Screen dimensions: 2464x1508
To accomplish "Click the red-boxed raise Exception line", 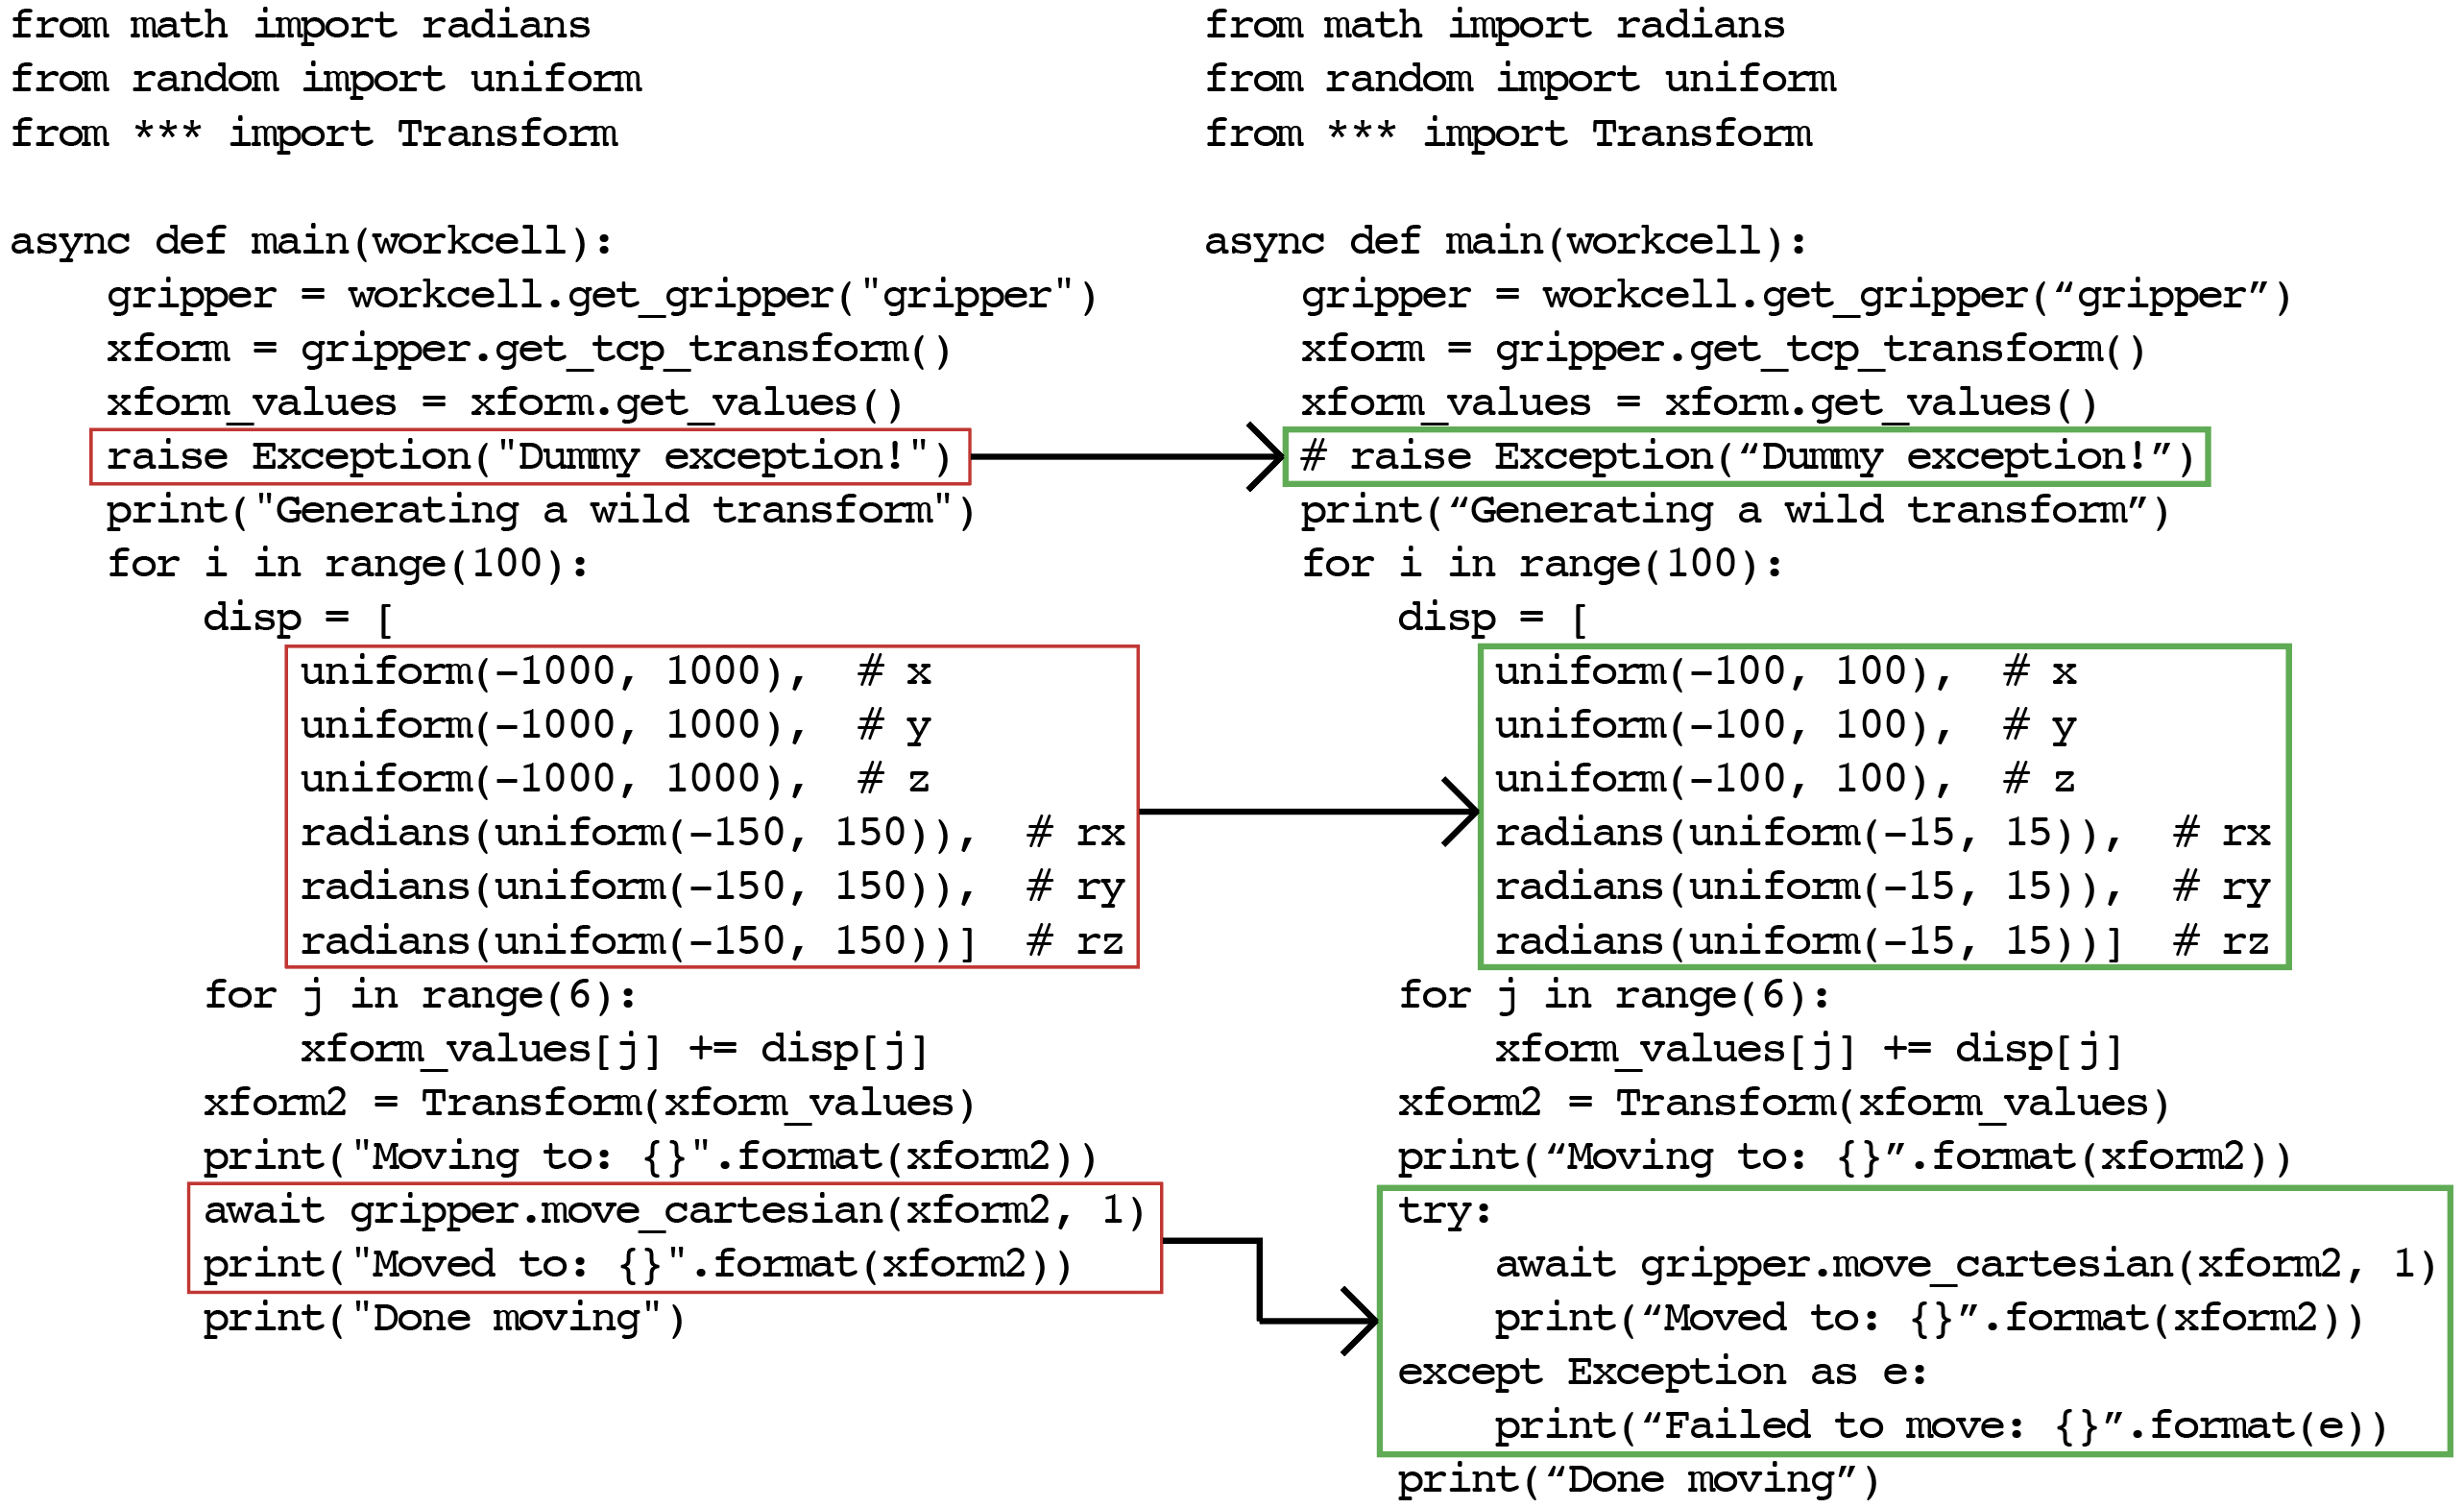I will (528, 457).
